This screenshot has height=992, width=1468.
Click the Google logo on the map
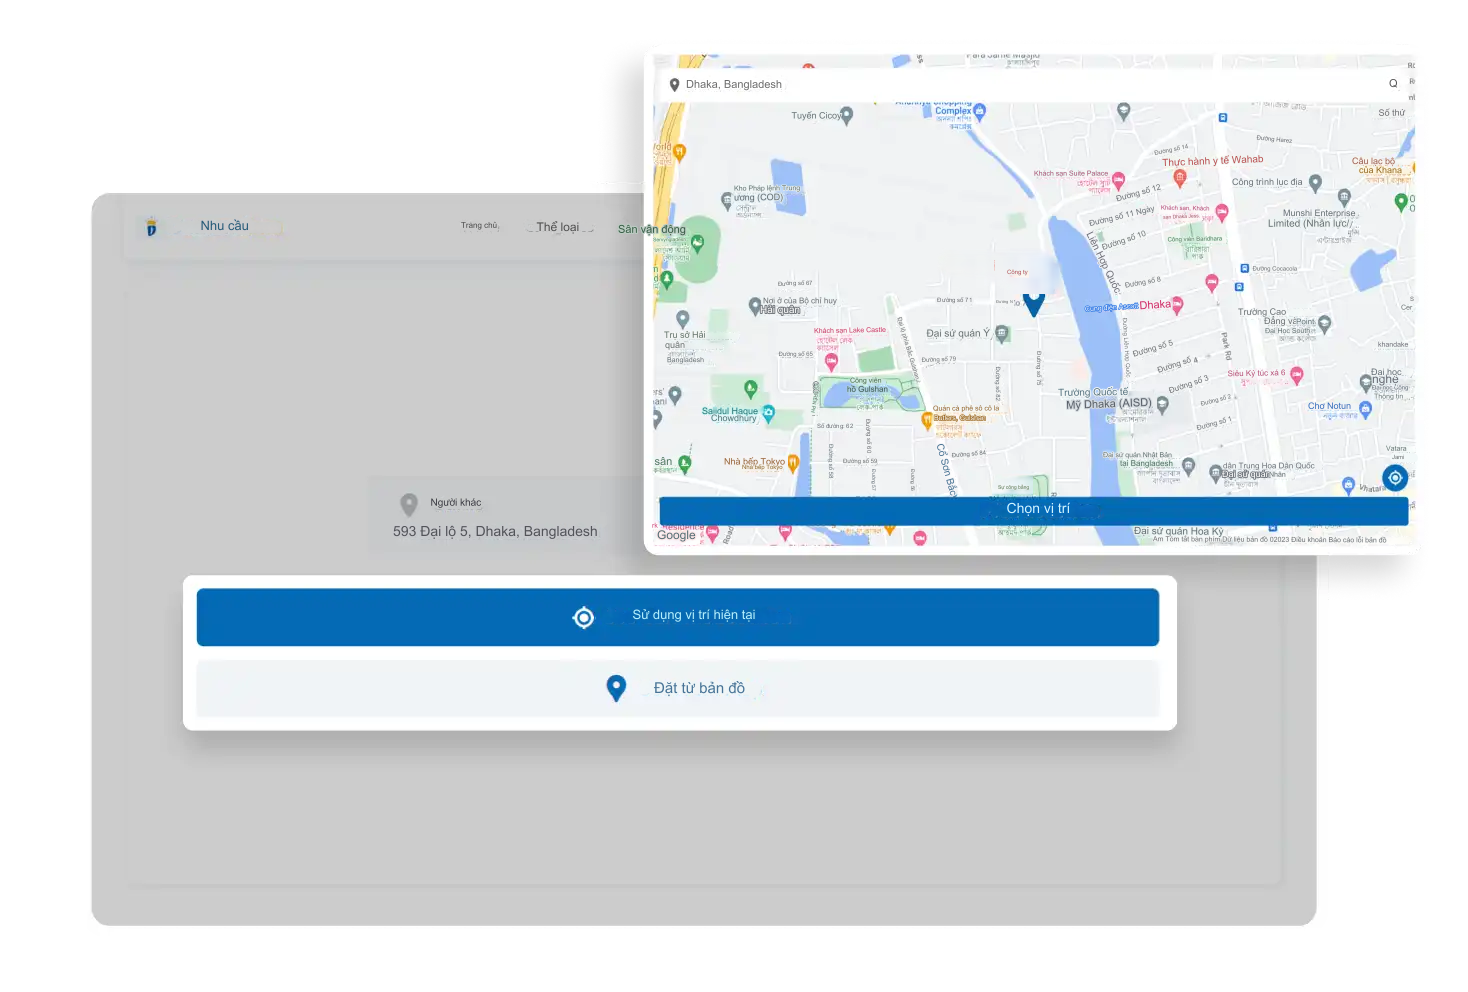[676, 535]
